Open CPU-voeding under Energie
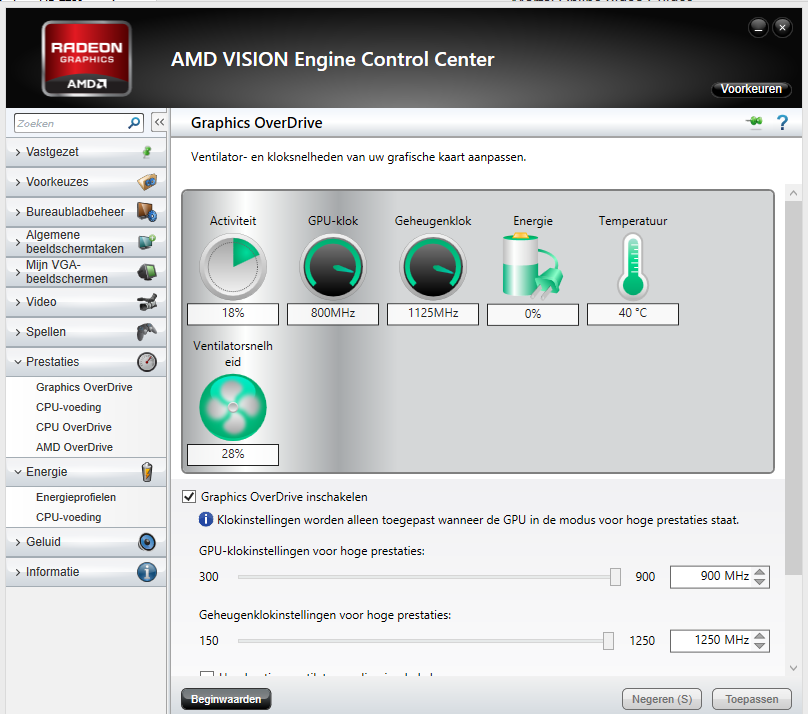This screenshot has height=714, width=808. (69, 517)
